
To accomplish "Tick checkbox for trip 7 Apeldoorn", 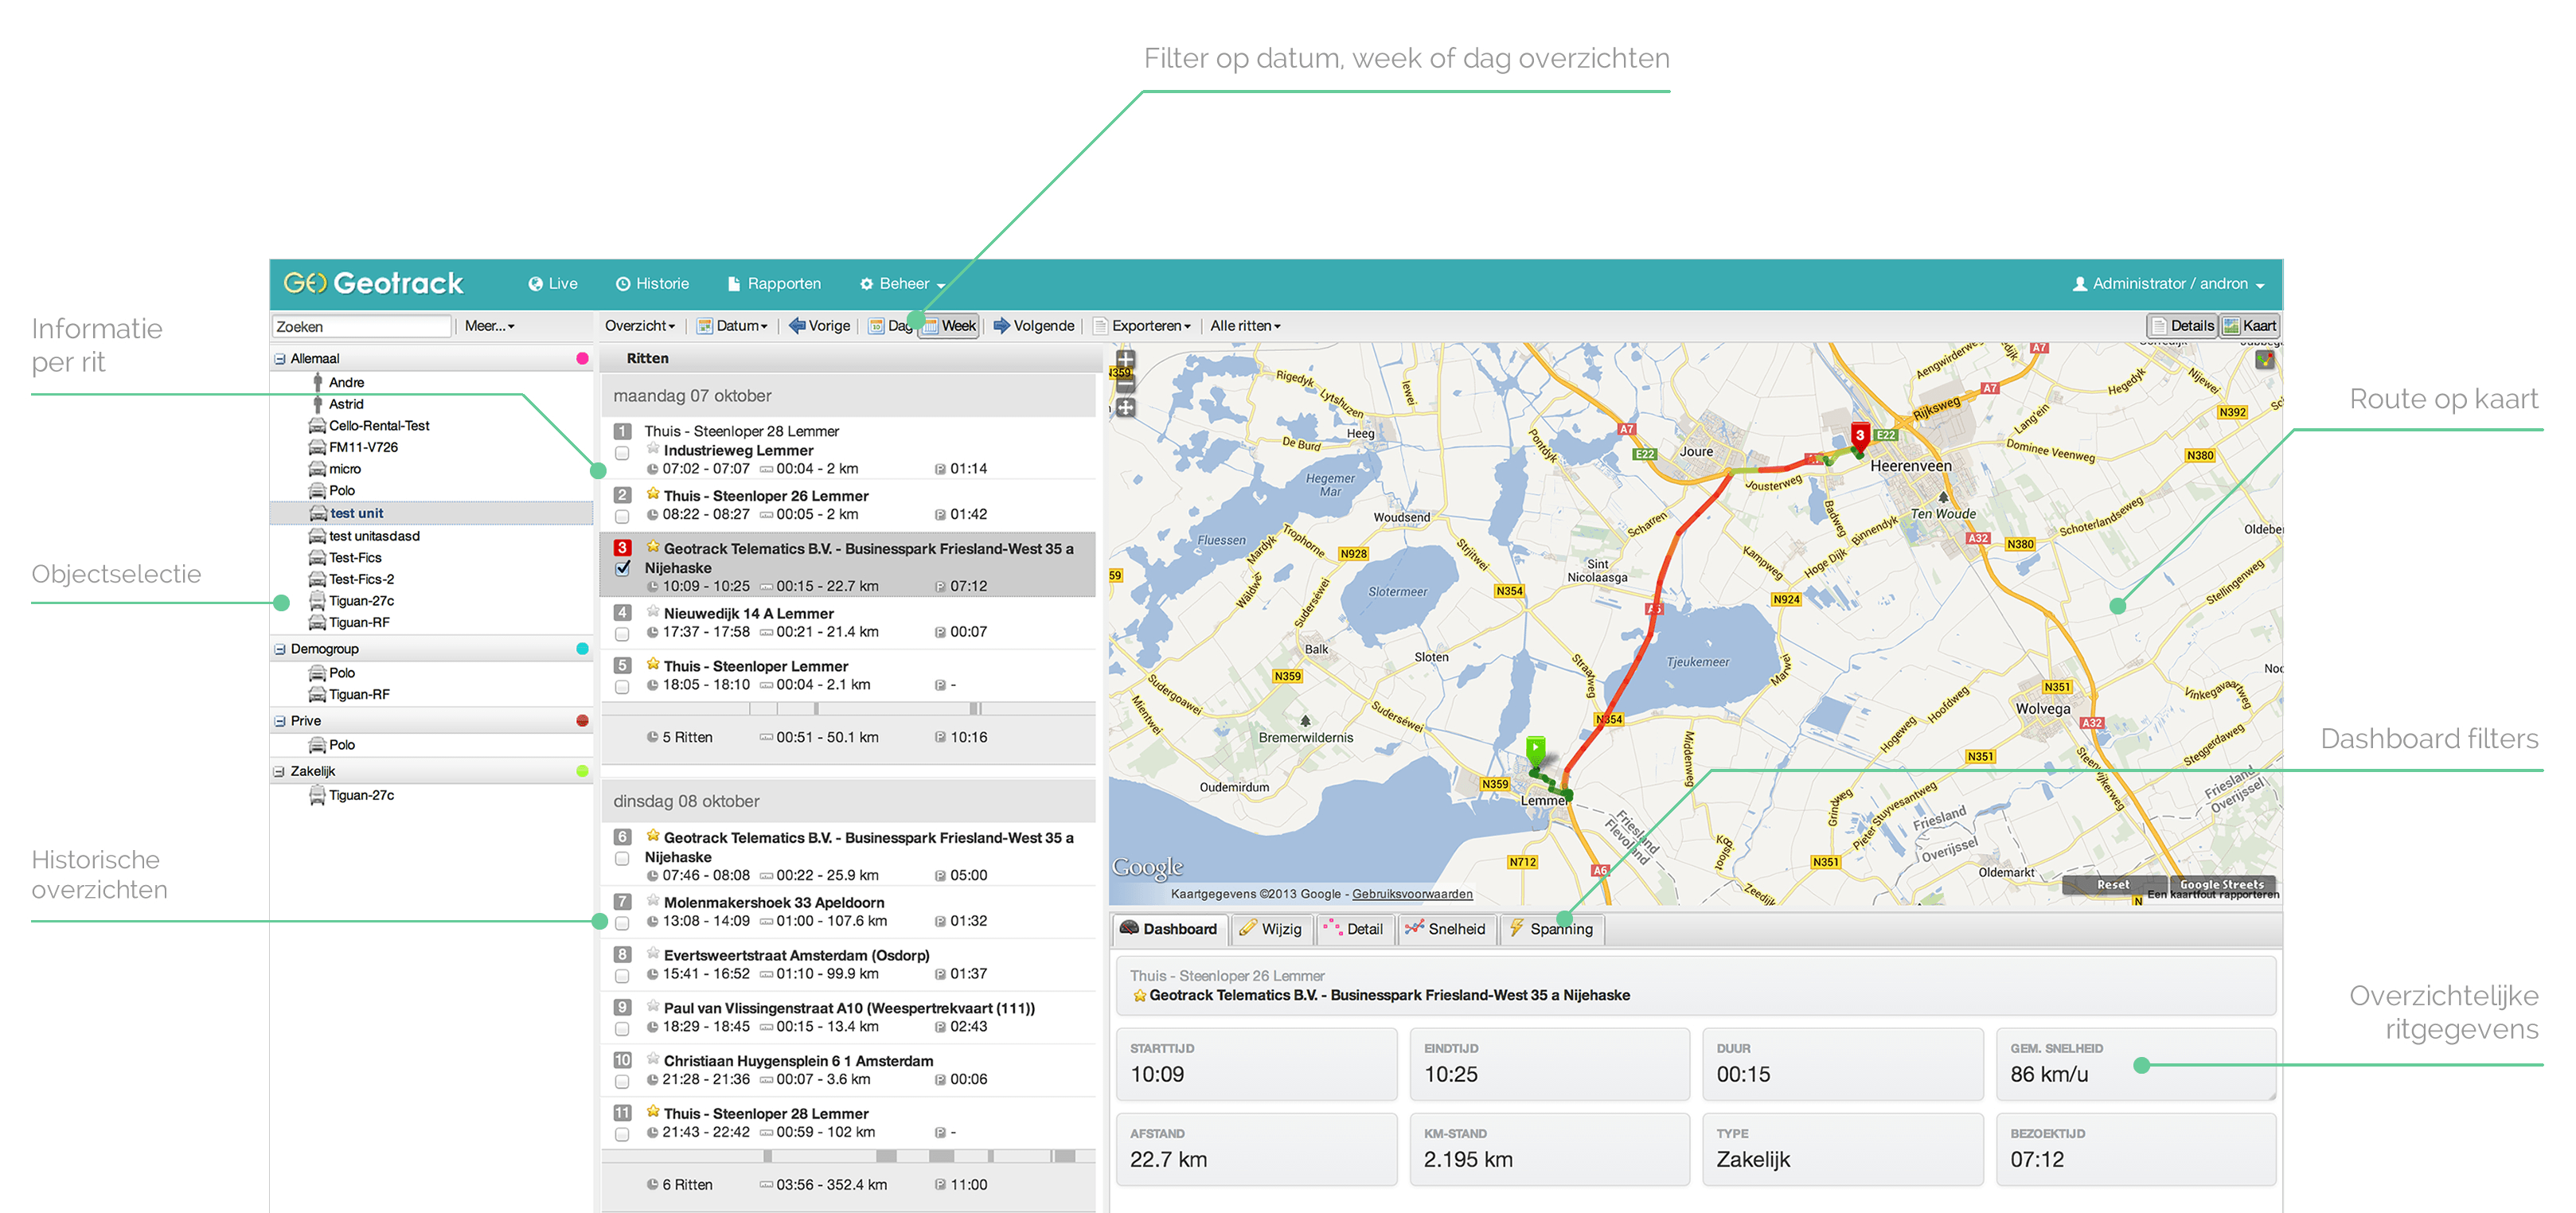I will (x=622, y=922).
